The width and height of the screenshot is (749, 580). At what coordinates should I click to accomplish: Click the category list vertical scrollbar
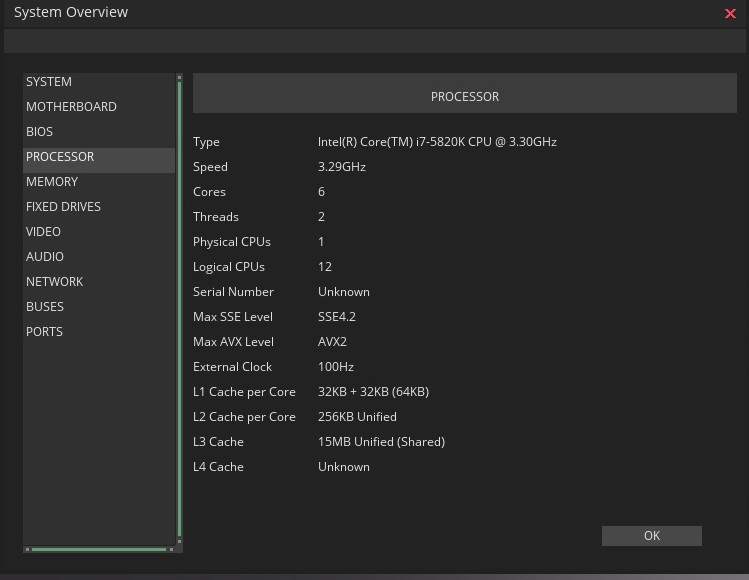pos(179,309)
